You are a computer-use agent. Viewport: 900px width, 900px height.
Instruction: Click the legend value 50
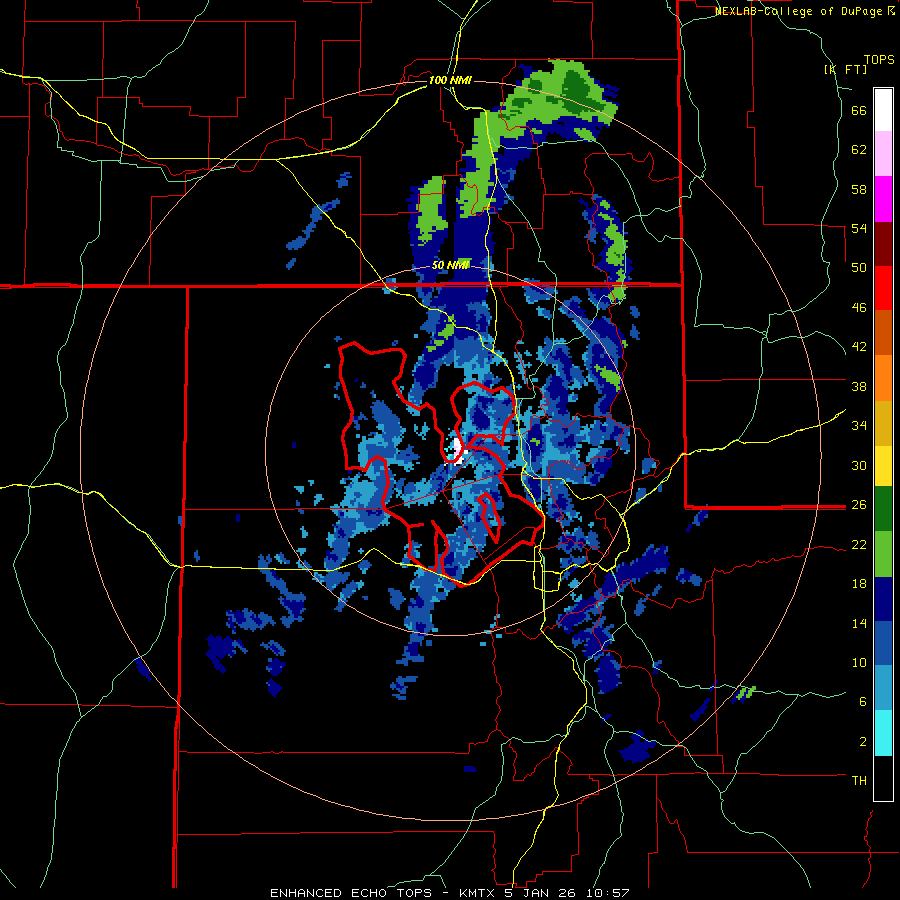point(859,268)
